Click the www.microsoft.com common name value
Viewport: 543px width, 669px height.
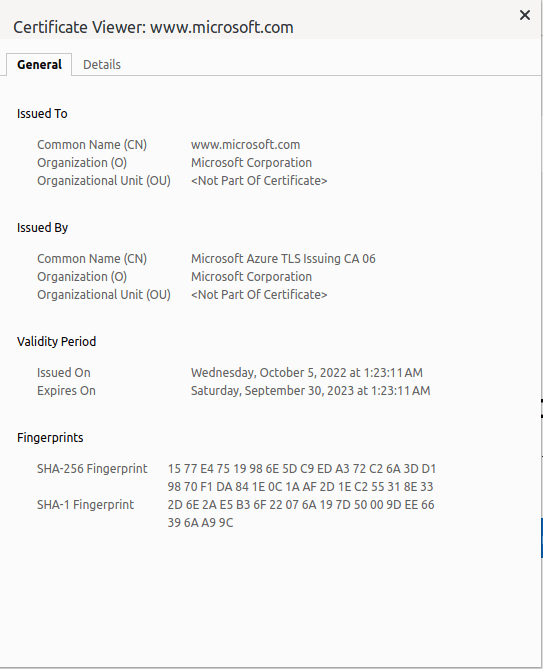[245, 145]
